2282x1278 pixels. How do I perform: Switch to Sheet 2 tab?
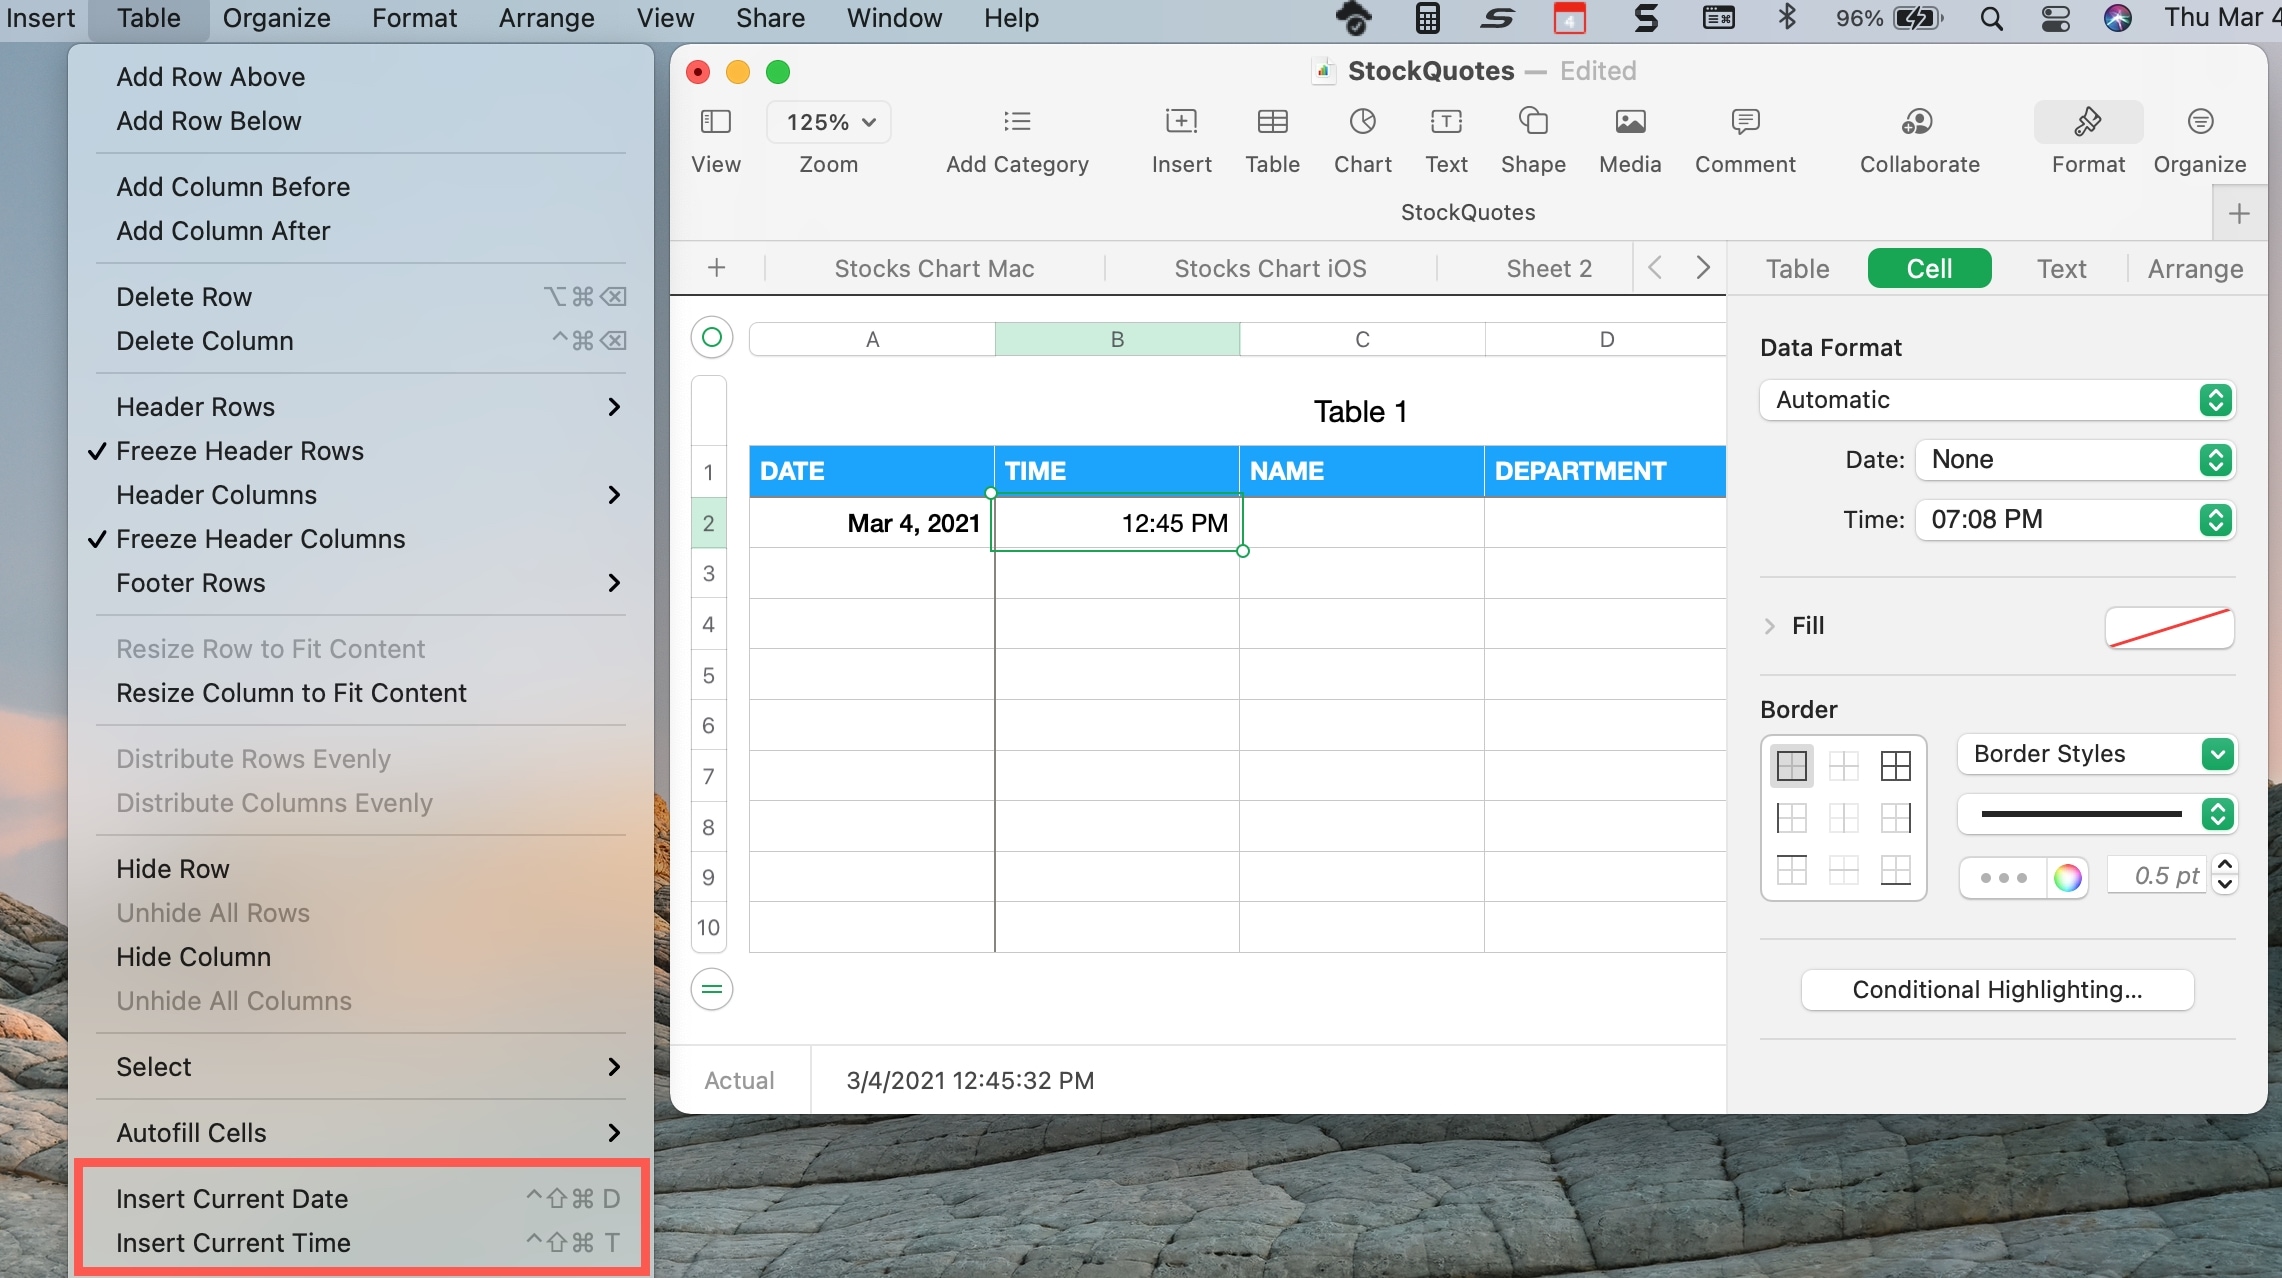coord(1549,268)
